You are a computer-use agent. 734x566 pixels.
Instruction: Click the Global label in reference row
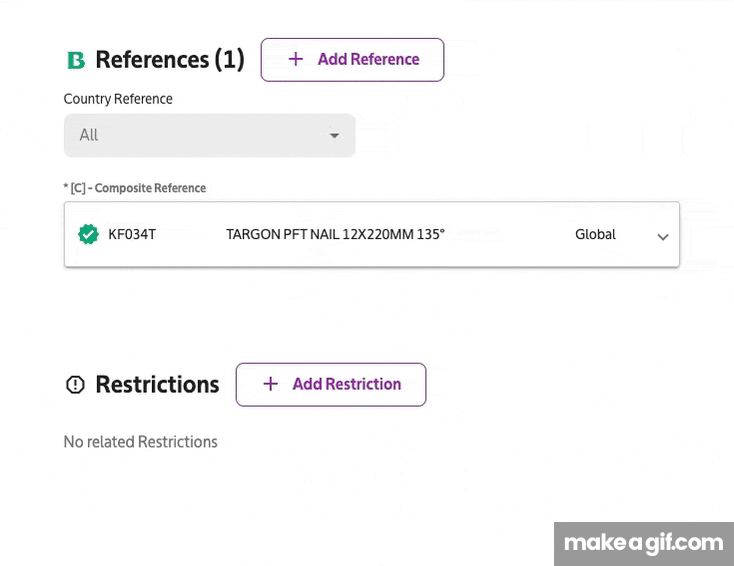(595, 234)
